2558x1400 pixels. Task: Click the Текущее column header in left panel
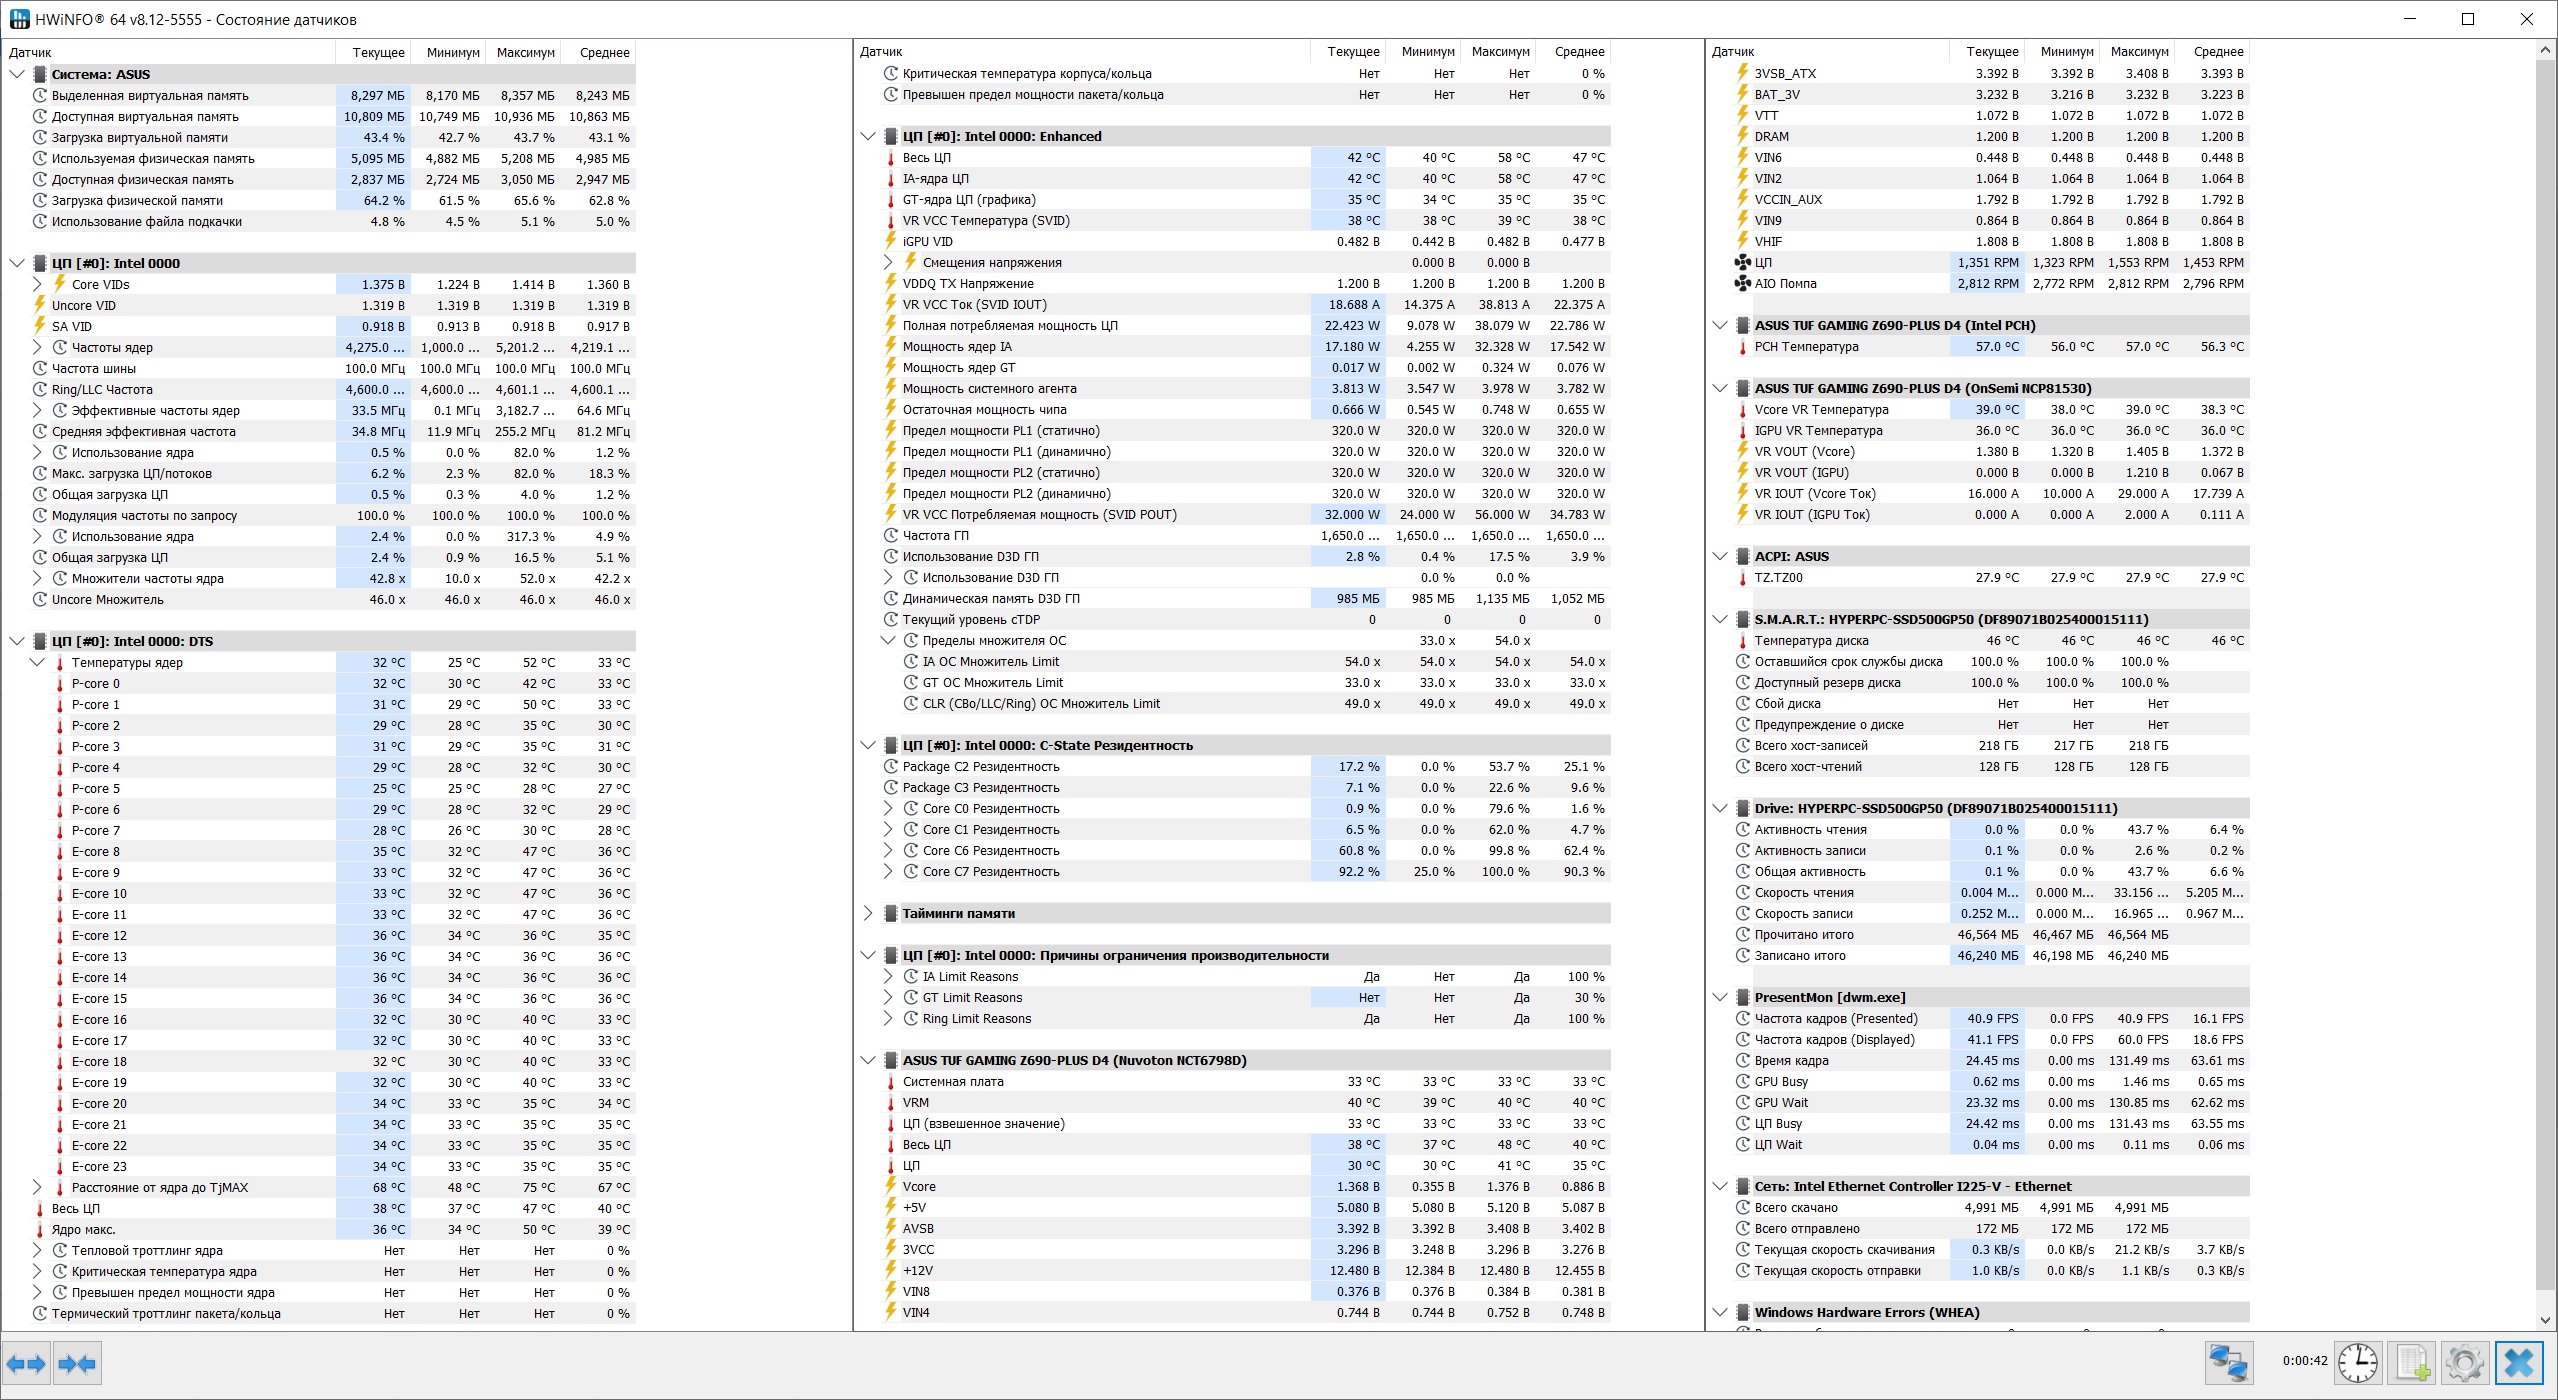[378, 52]
